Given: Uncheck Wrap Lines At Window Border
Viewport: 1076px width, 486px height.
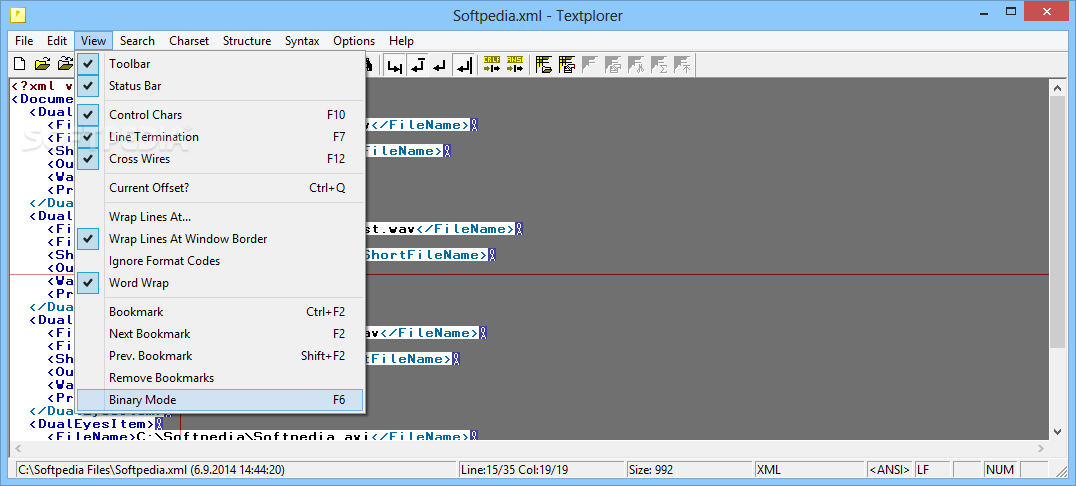Looking at the screenshot, I should tap(220, 239).
